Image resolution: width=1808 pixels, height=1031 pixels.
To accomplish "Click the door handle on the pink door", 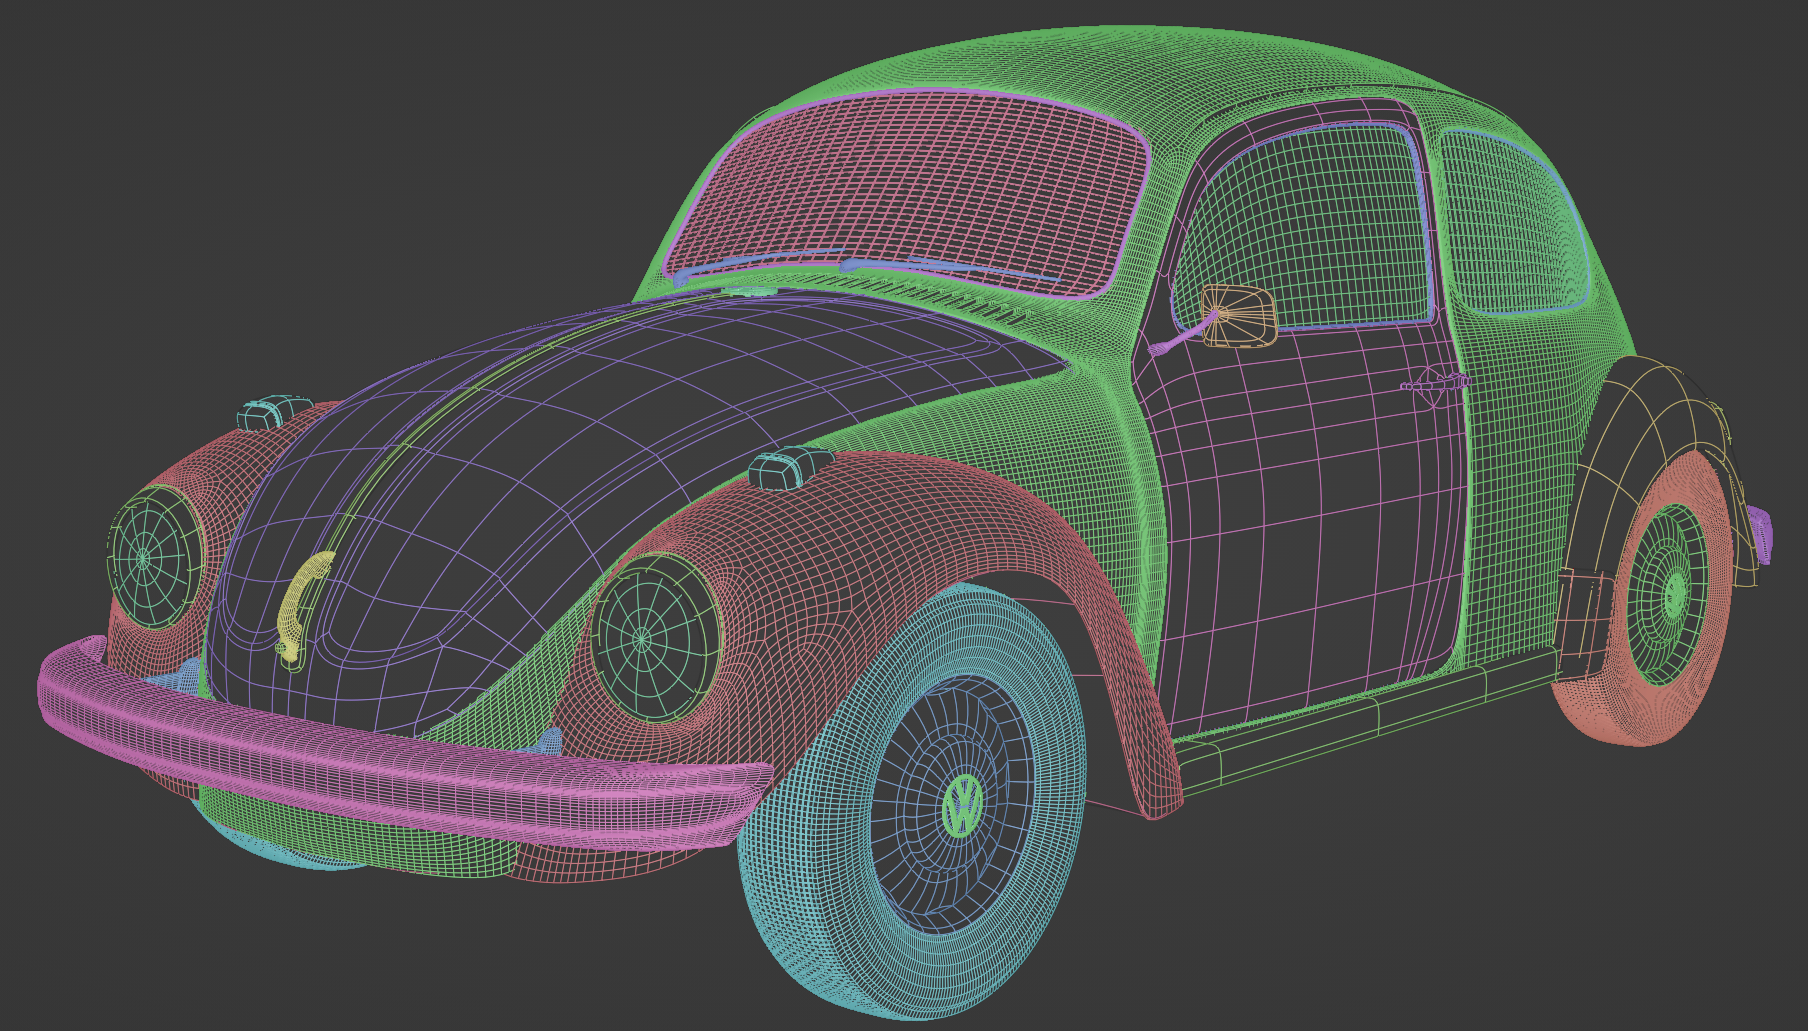I will [1435, 383].
